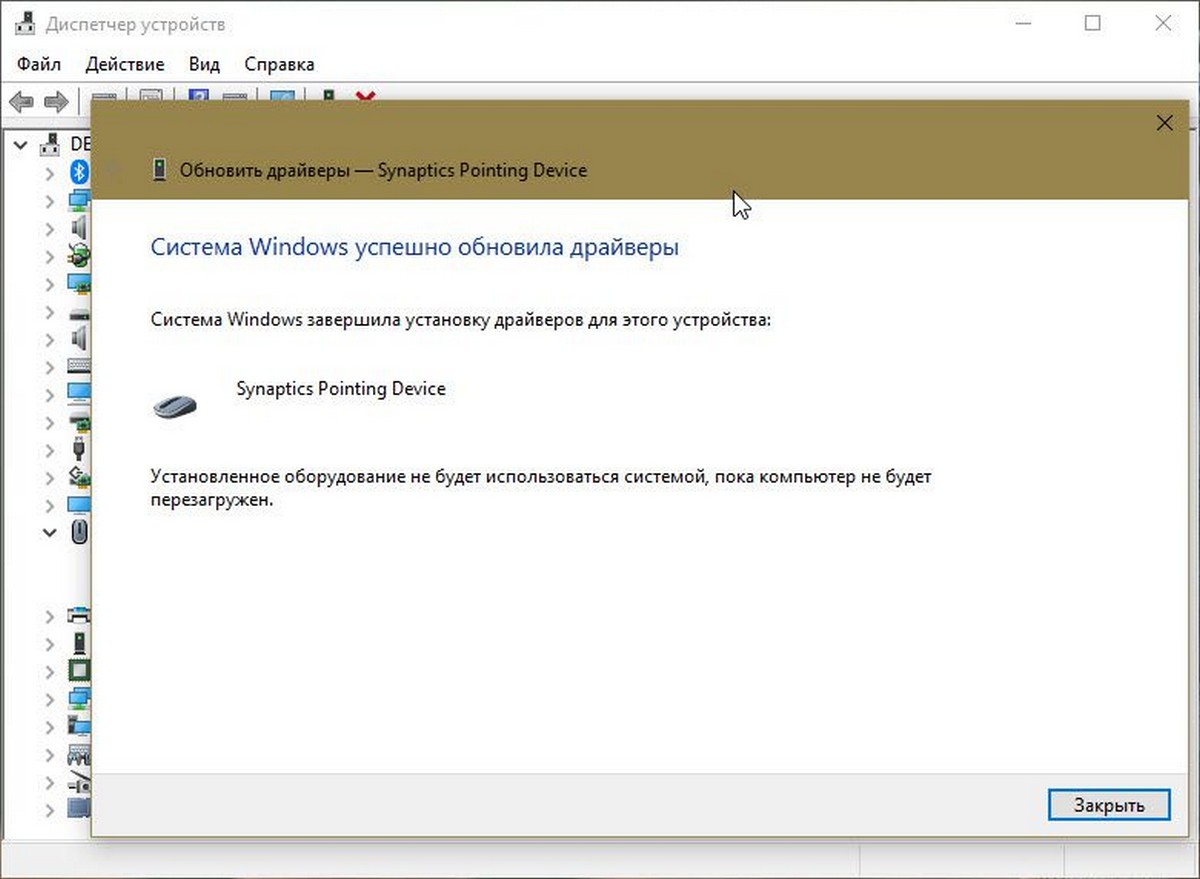Screen dimensions: 1200x879
Task: Click the red X uninstall device toolbar icon
Action: [x=366, y=95]
